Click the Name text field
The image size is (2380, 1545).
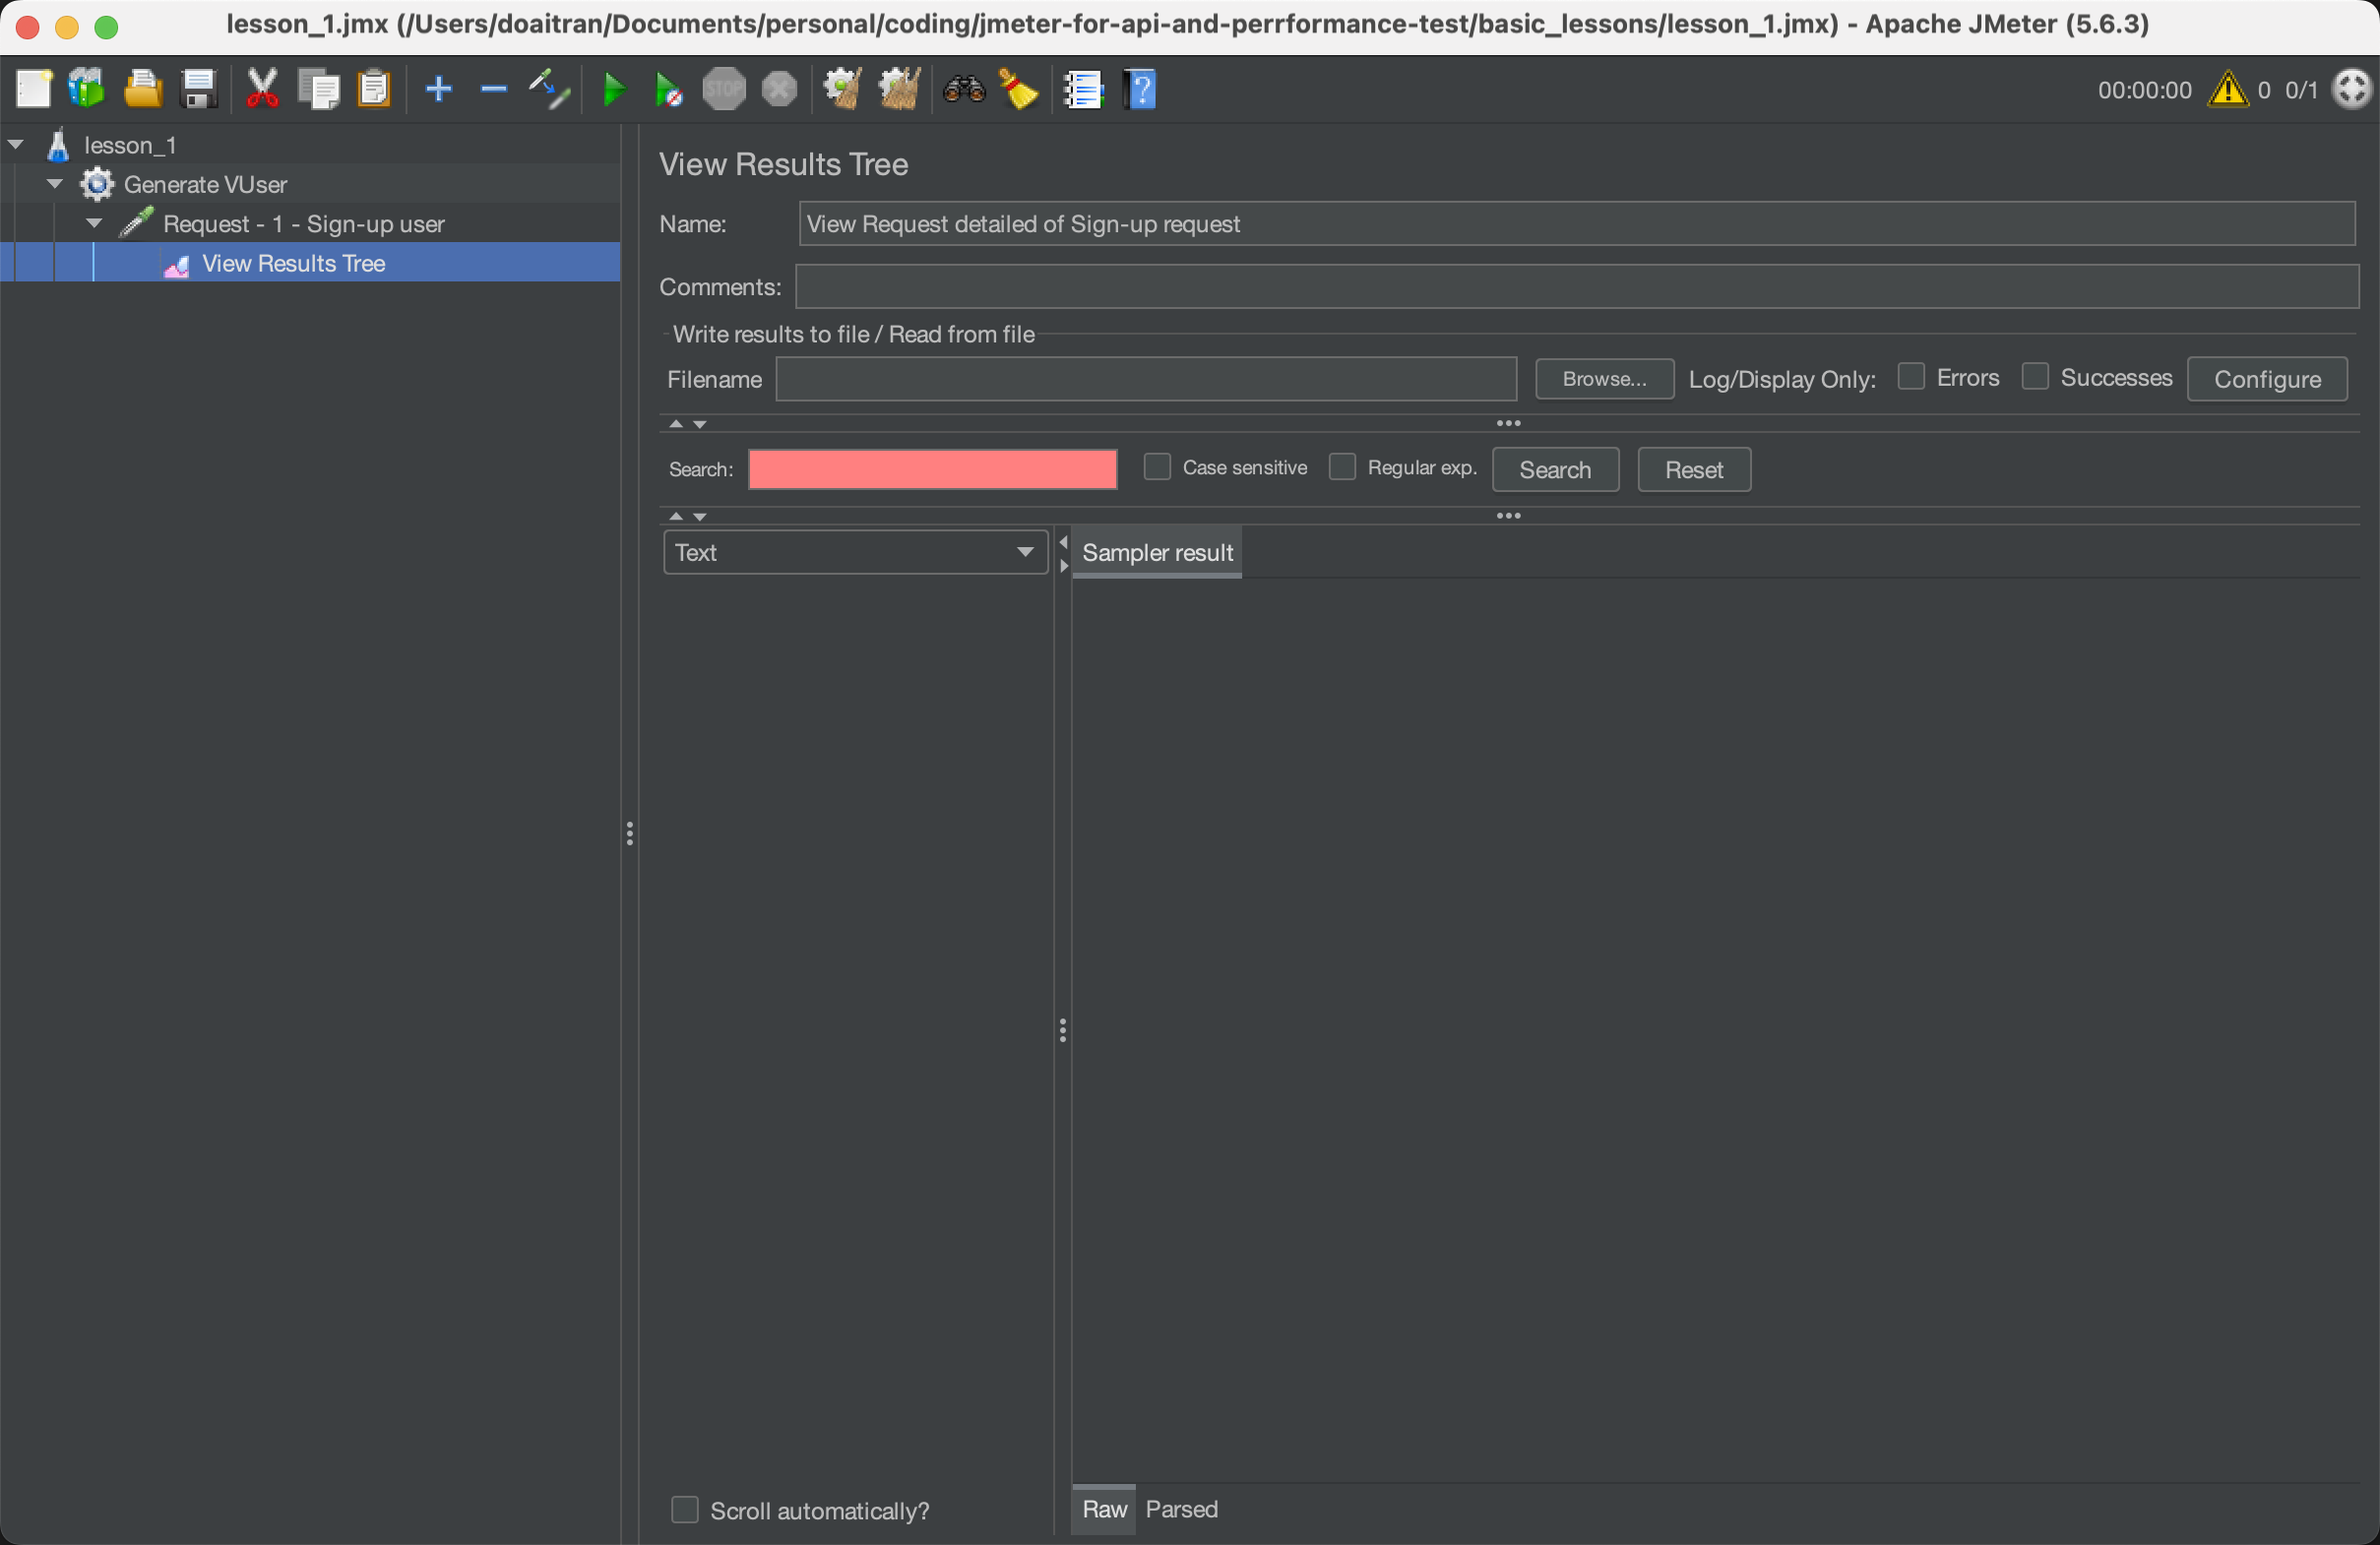(1577, 224)
